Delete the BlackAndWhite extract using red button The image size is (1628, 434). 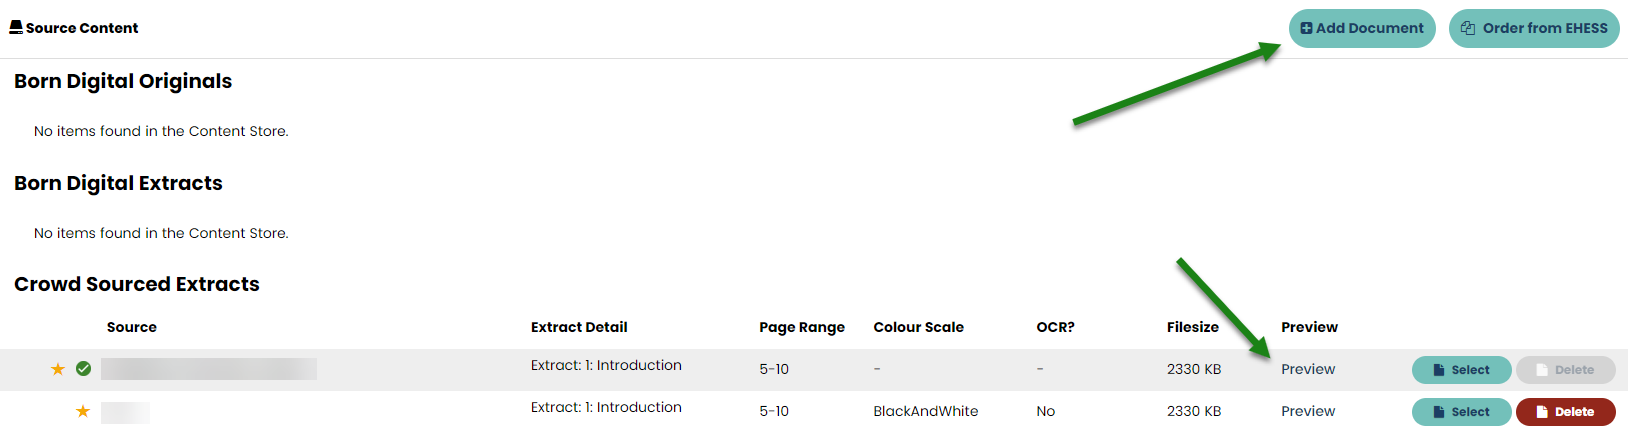tap(1565, 411)
